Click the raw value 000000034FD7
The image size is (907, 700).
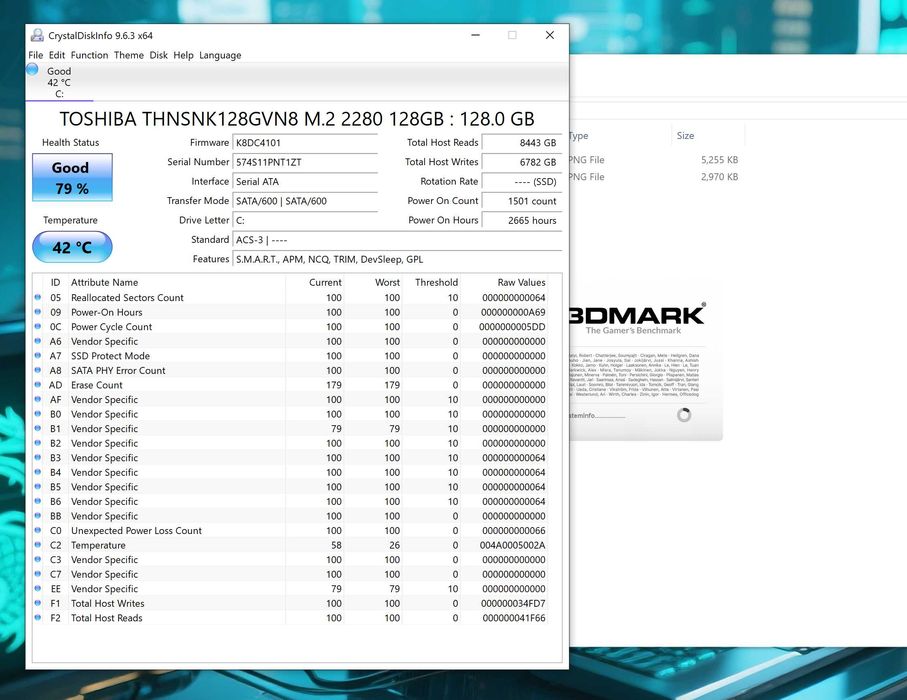click(x=513, y=603)
